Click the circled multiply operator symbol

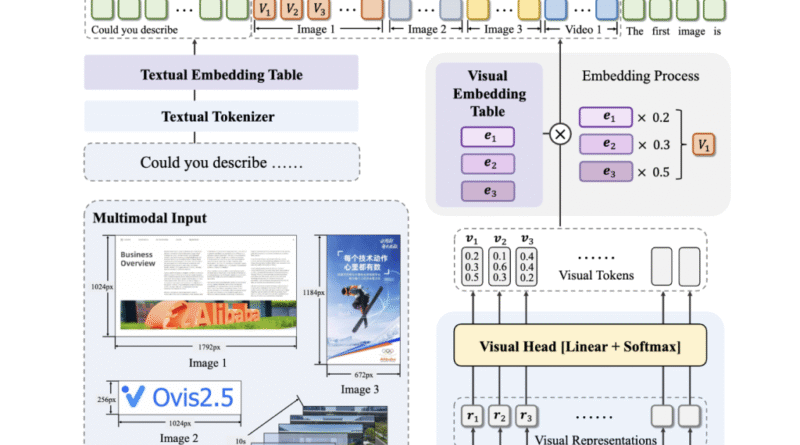560,134
